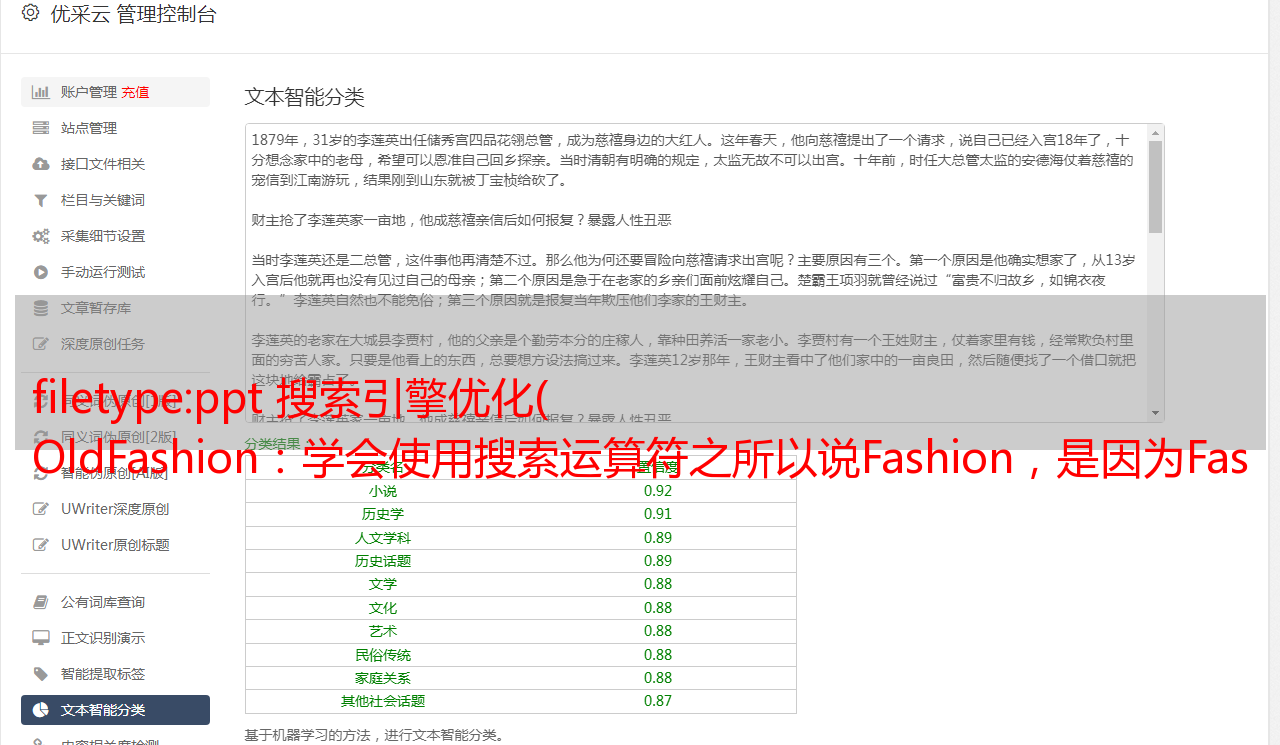The width and height of the screenshot is (1280, 745).
Task: Click the 小说 category cell
Action: (x=383, y=491)
